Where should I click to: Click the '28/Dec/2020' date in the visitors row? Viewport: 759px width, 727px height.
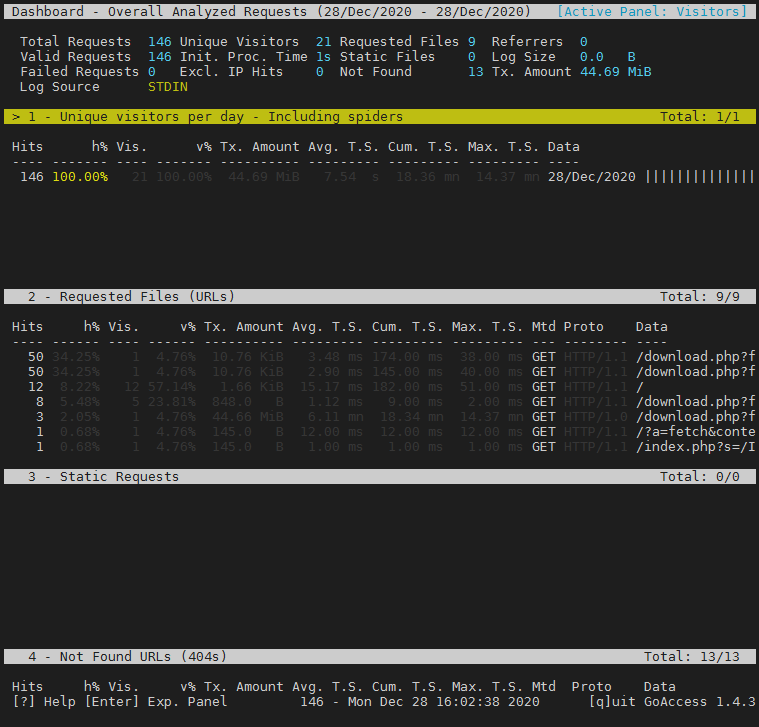point(592,177)
